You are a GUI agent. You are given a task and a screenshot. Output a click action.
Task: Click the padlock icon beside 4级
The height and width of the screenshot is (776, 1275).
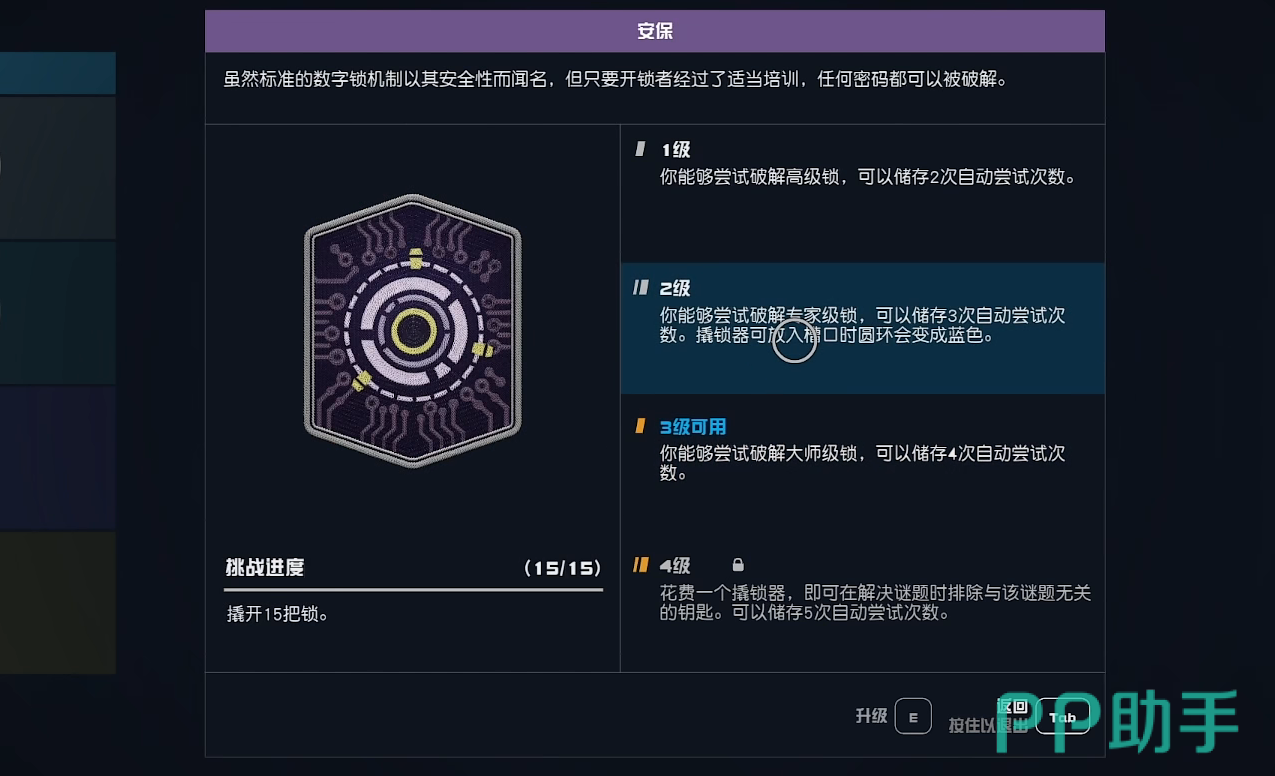pyautogui.click(x=738, y=565)
